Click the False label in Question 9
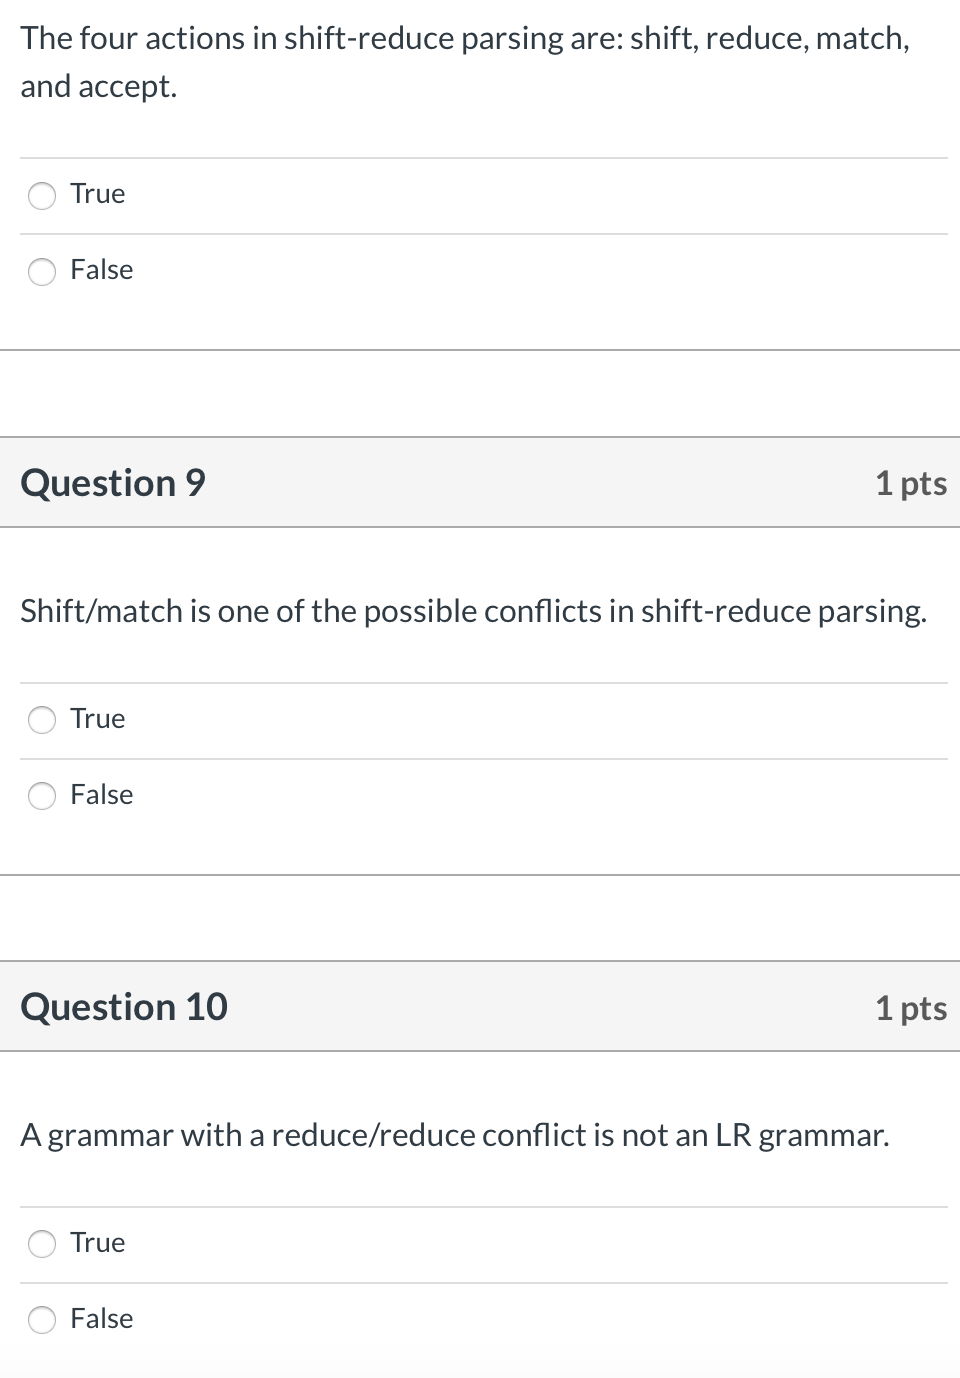The image size is (960, 1378). [101, 795]
